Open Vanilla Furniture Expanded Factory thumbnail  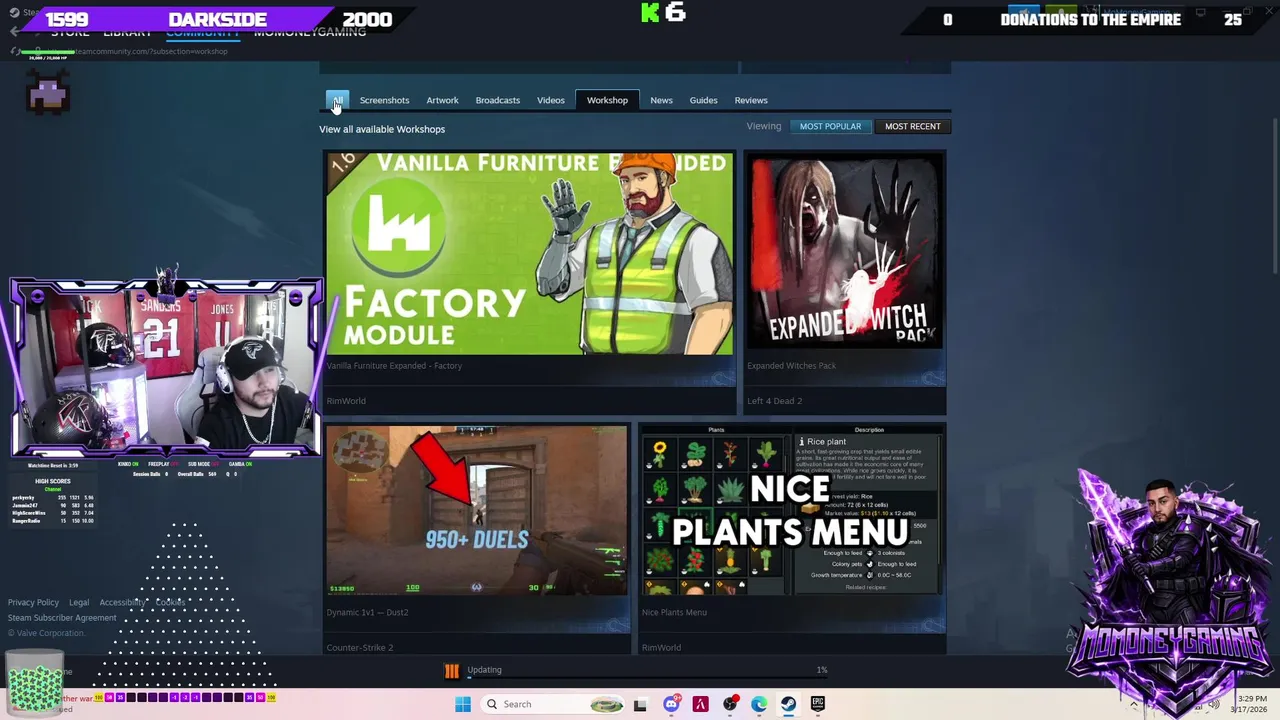[x=529, y=253]
